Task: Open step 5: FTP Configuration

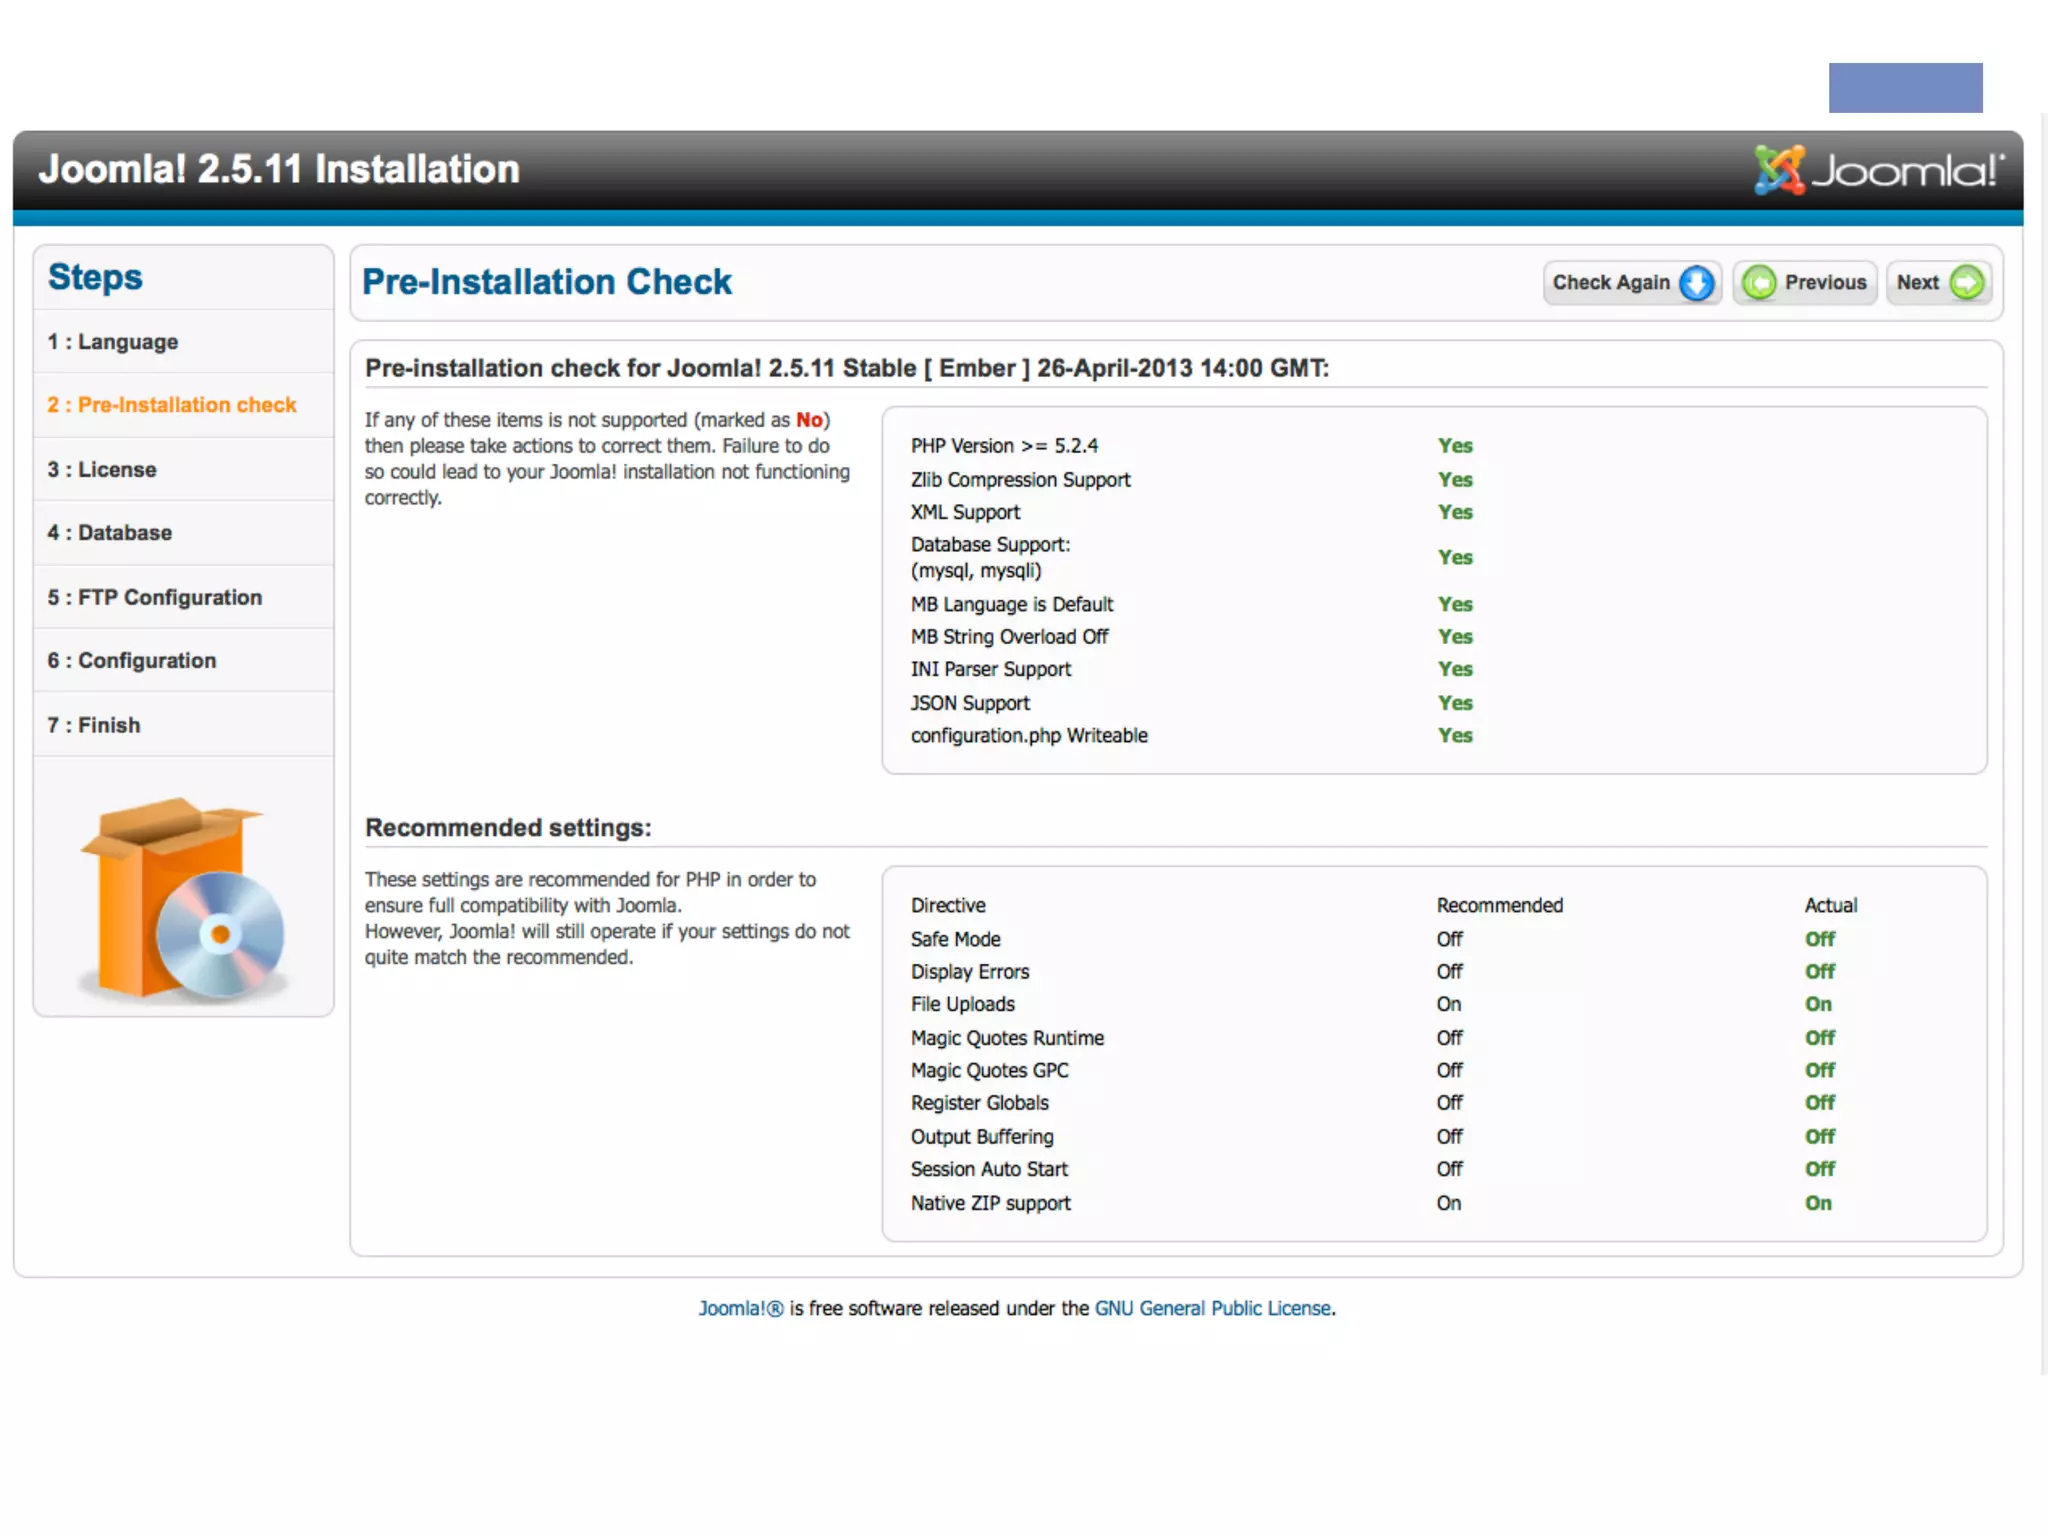Action: coord(155,598)
